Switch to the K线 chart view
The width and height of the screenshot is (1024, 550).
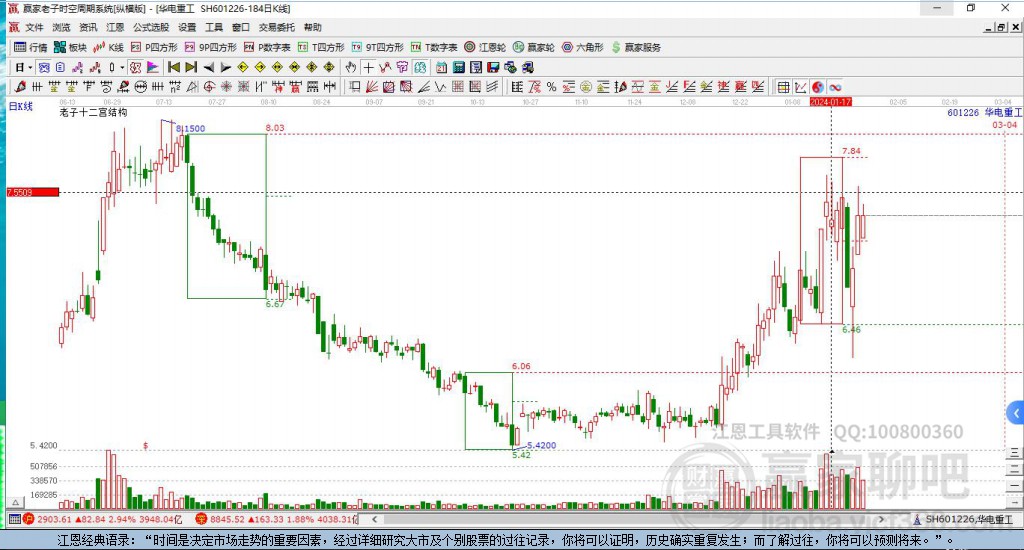tap(108, 47)
